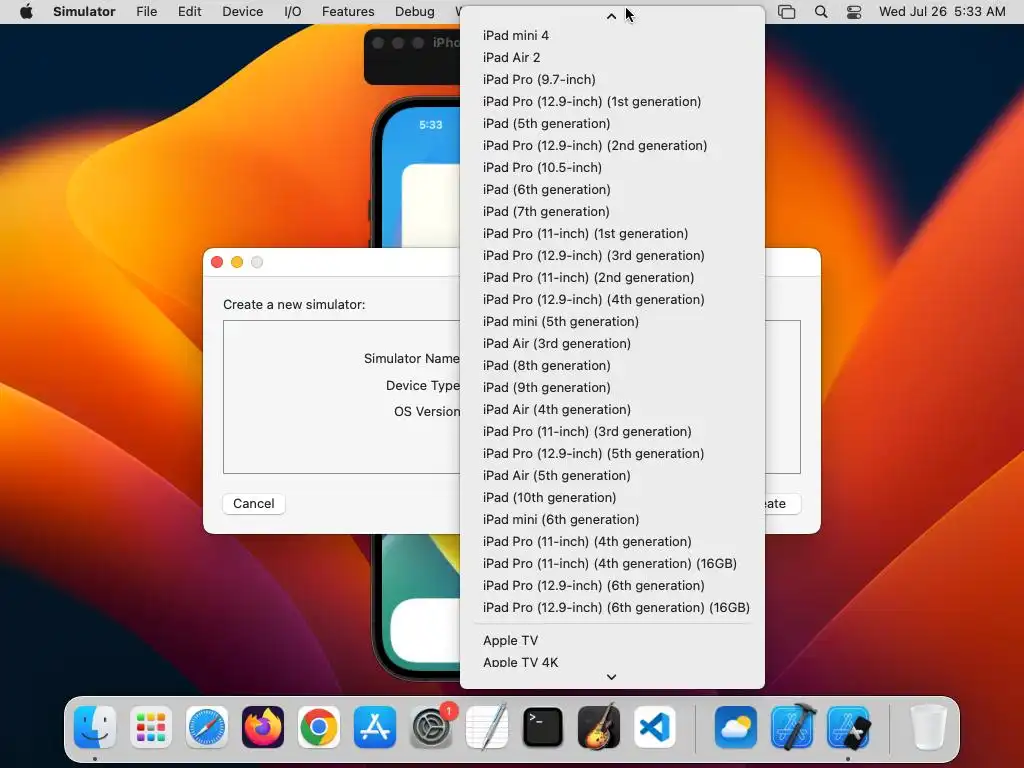Pick iPad (8th generation)
This screenshot has width=1024, height=768.
click(x=613, y=366)
